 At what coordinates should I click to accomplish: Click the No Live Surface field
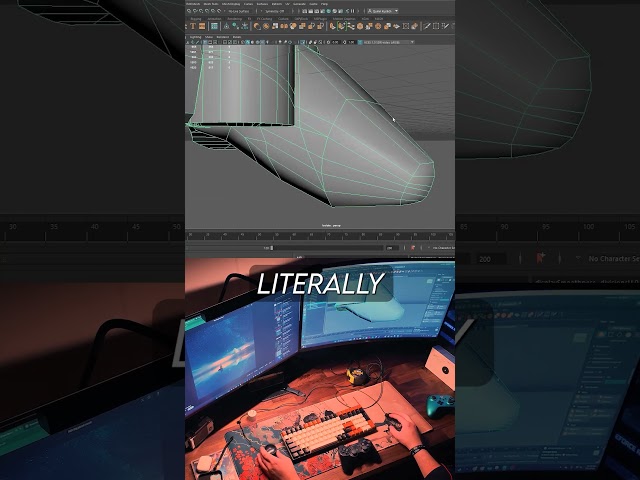click(239, 11)
